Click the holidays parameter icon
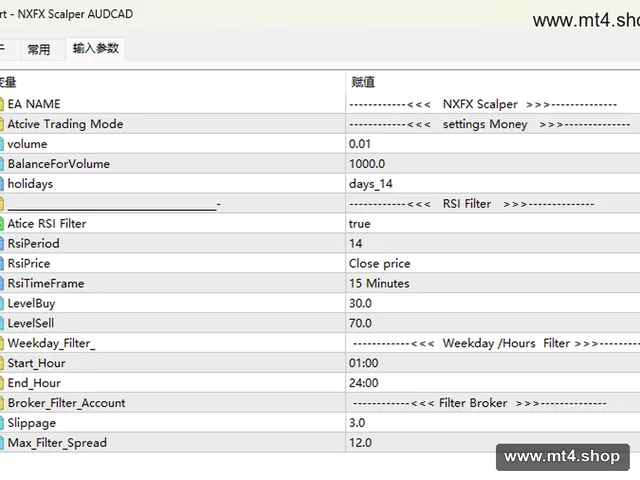Image resolution: width=640 pixels, height=480 pixels. [2, 184]
